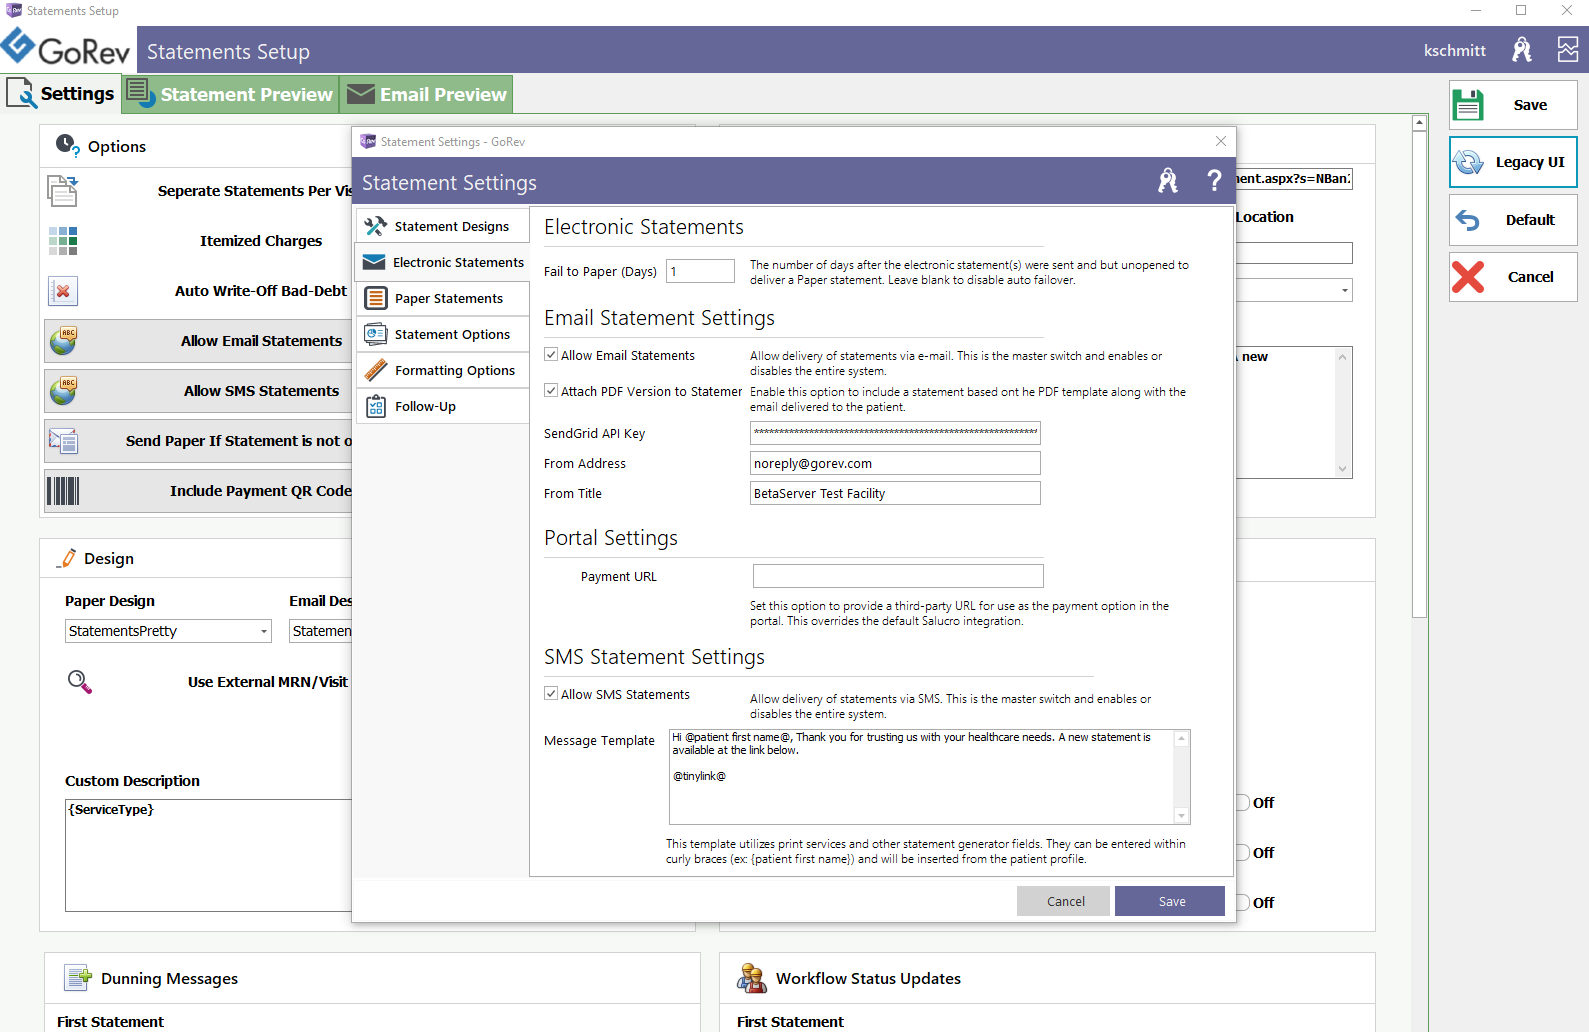Click Options clock icon
Image resolution: width=1589 pixels, height=1032 pixels.
click(x=67, y=146)
